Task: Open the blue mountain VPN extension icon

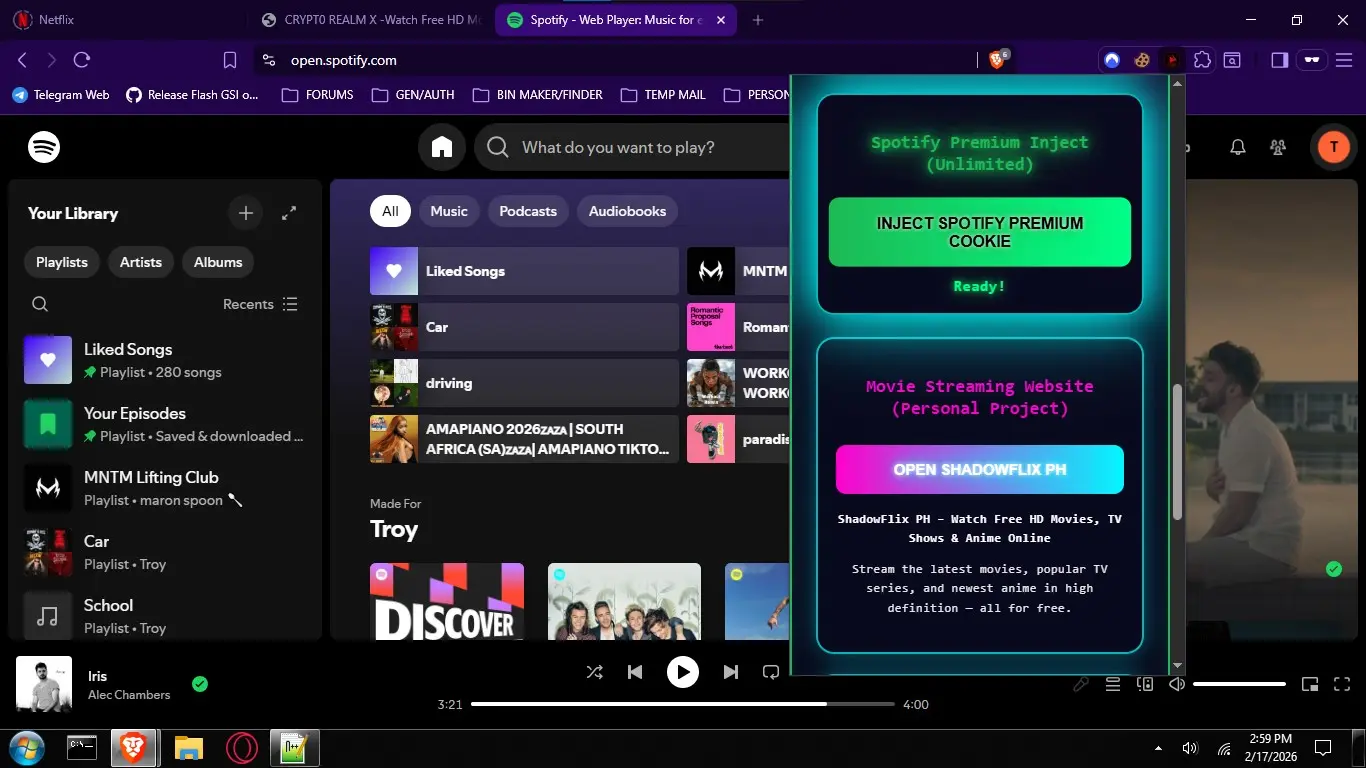Action: [1112, 60]
